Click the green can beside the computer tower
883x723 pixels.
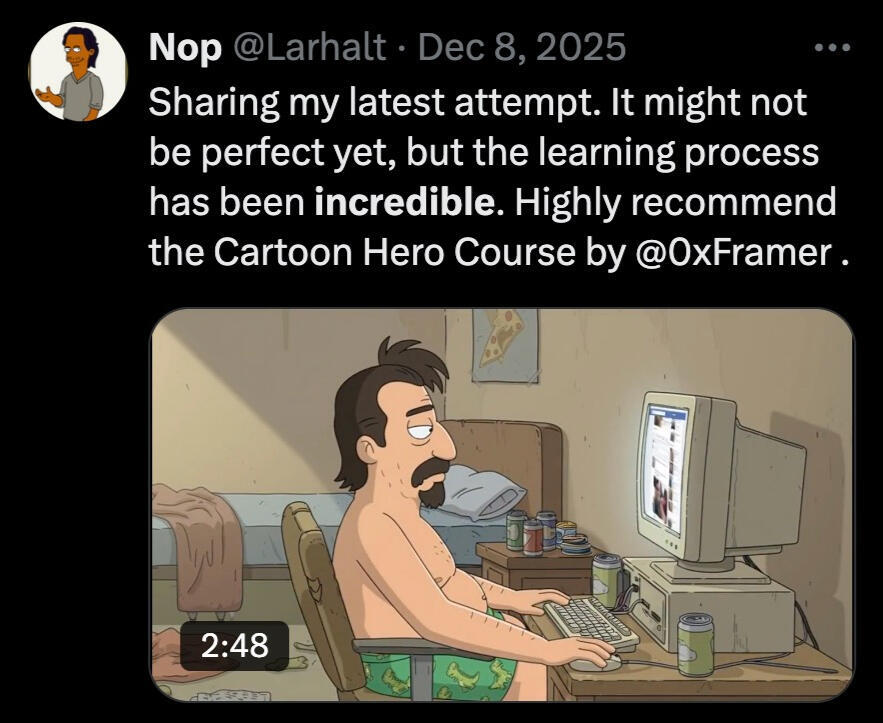click(x=693, y=643)
